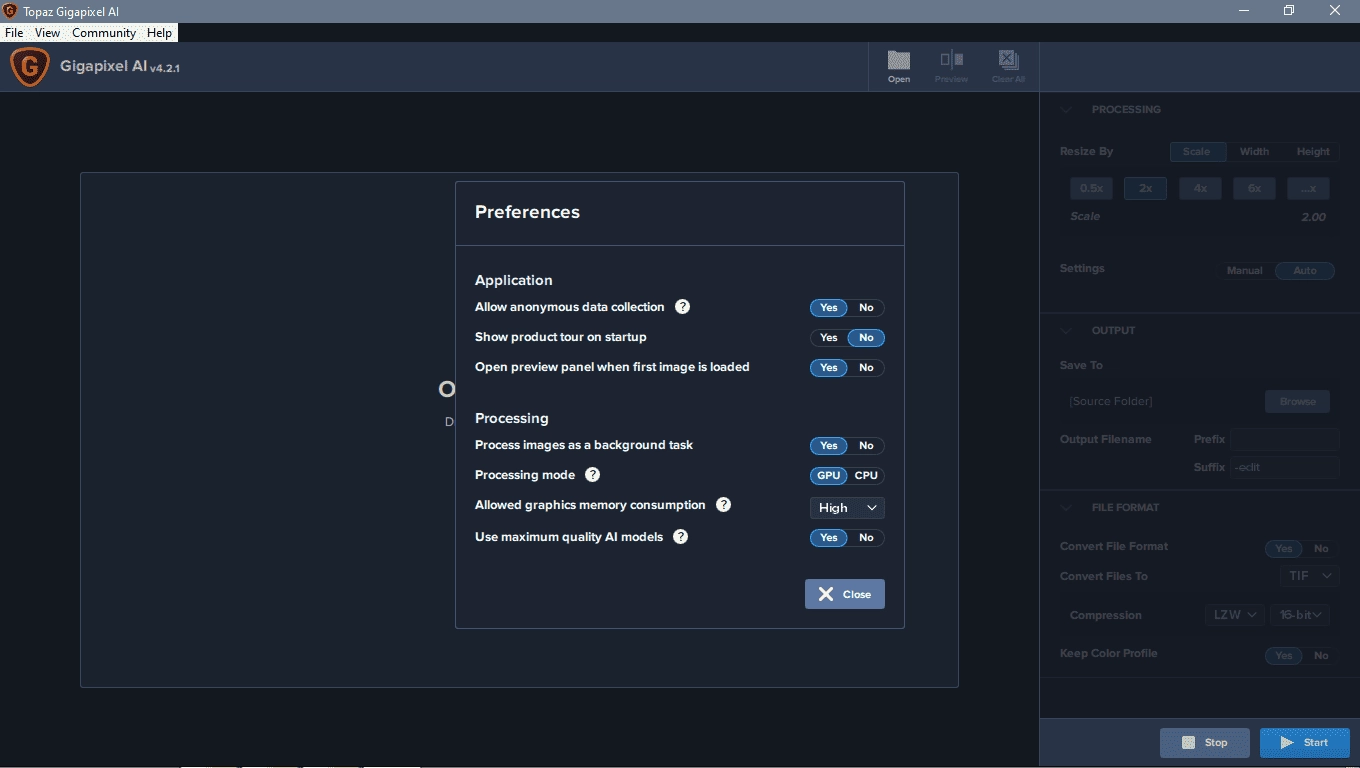Disable background task processing with No
Image resolution: width=1360 pixels, height=768 pixels.
point(866,446)
